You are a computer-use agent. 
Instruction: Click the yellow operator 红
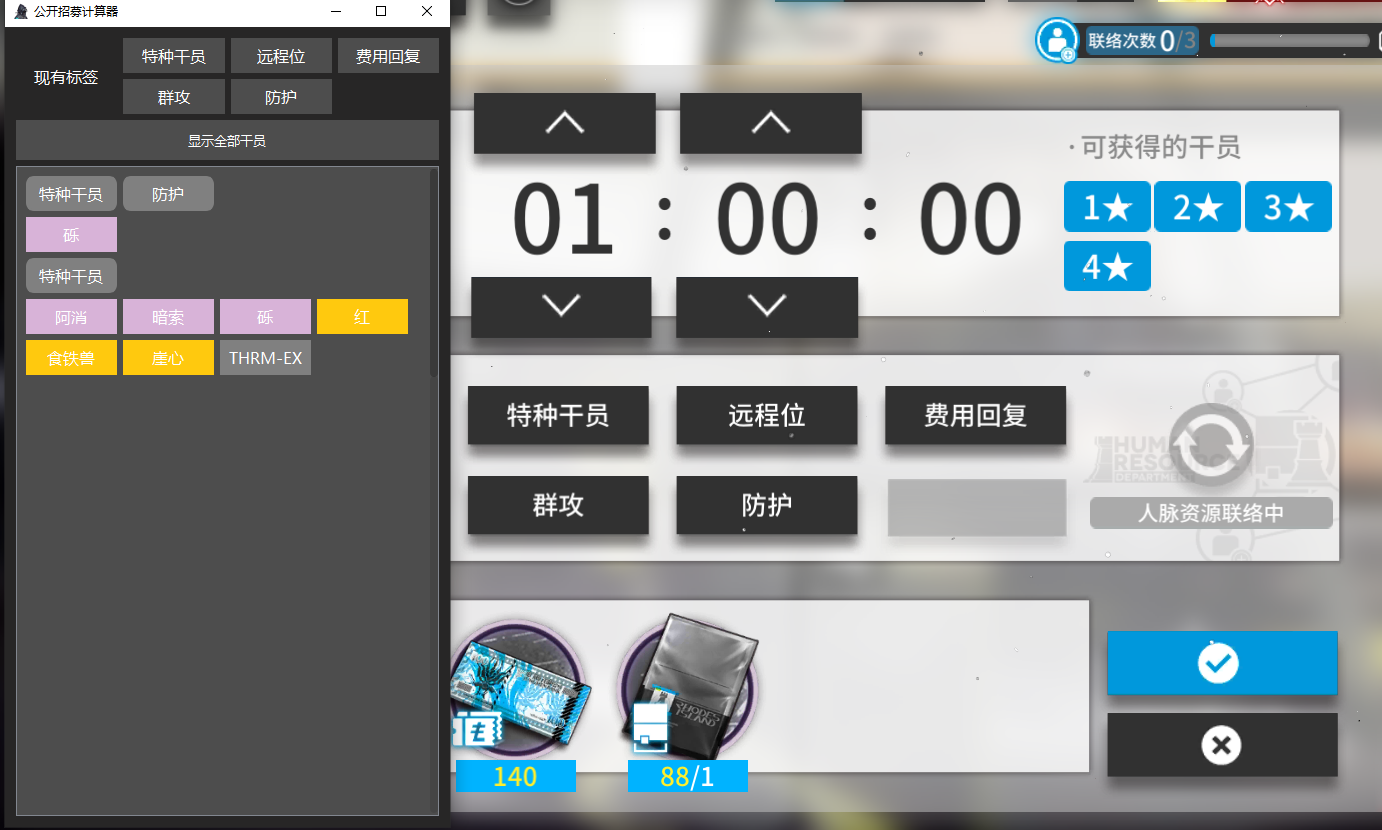click(x=362, y=317)
